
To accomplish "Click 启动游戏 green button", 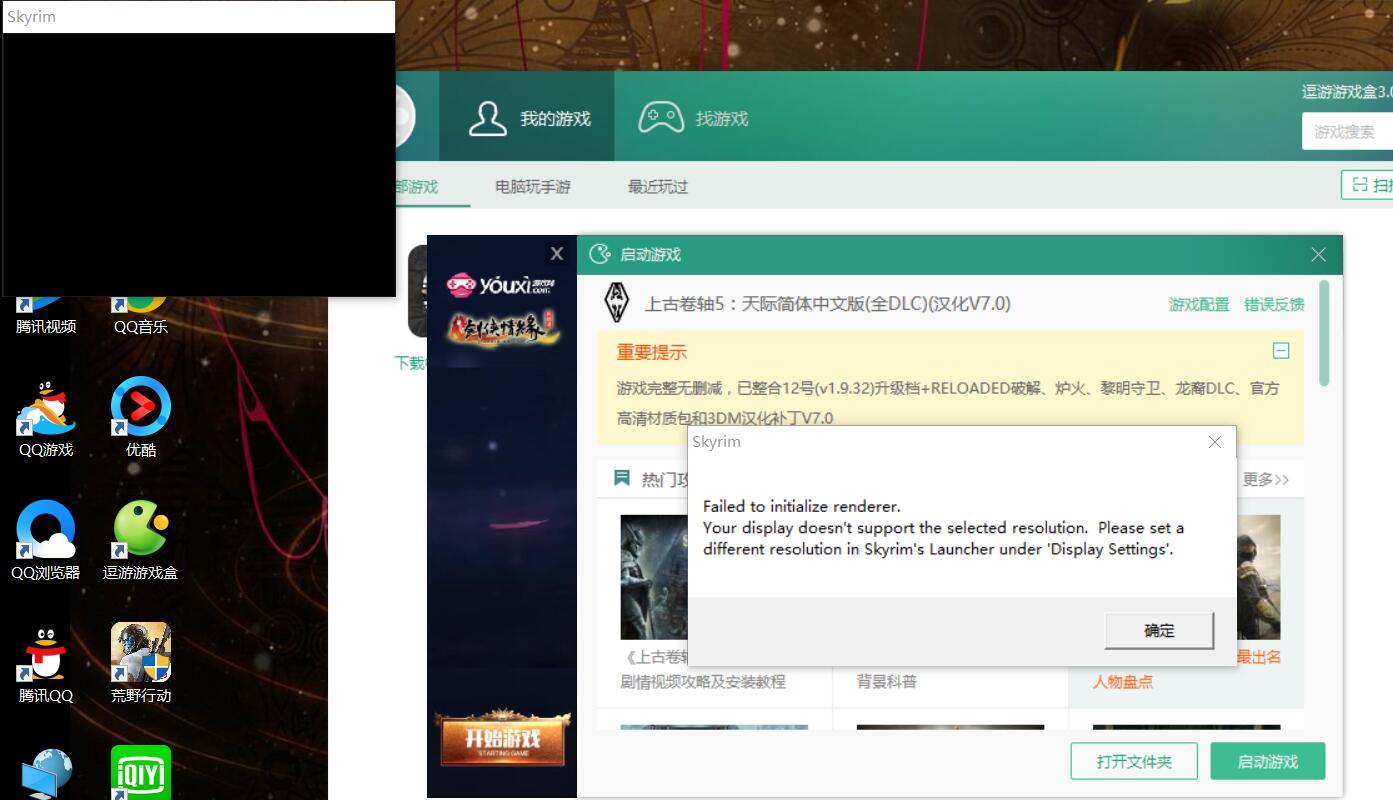I will coord(1268,761).
